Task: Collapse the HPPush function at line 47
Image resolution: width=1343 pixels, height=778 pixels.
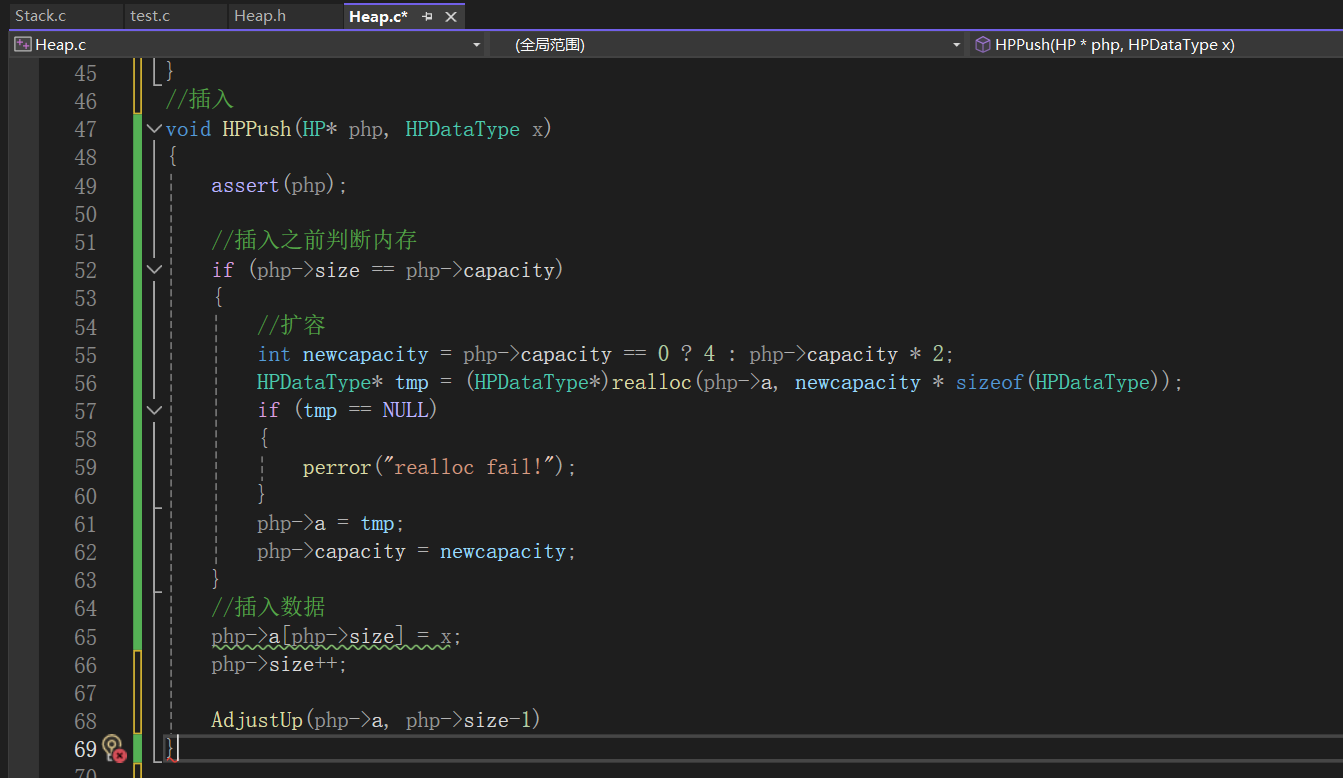Action: [x=154, y=129]
